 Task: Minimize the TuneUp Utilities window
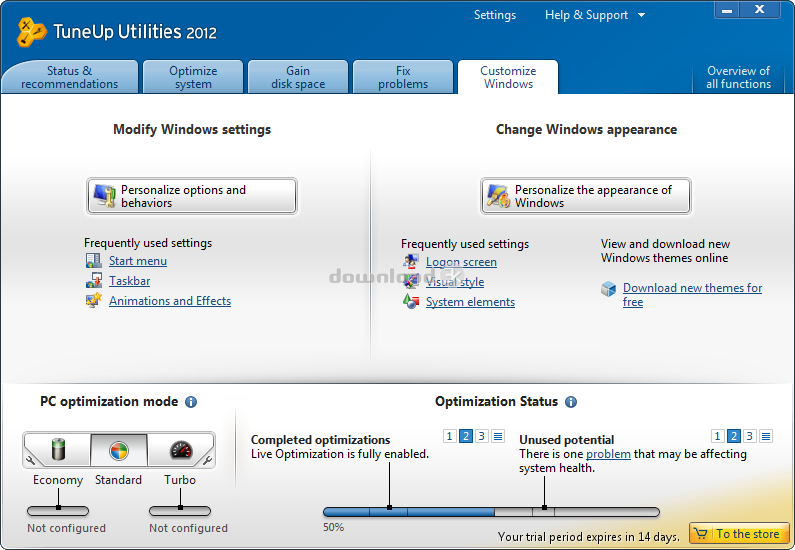(x=728, y=10)
